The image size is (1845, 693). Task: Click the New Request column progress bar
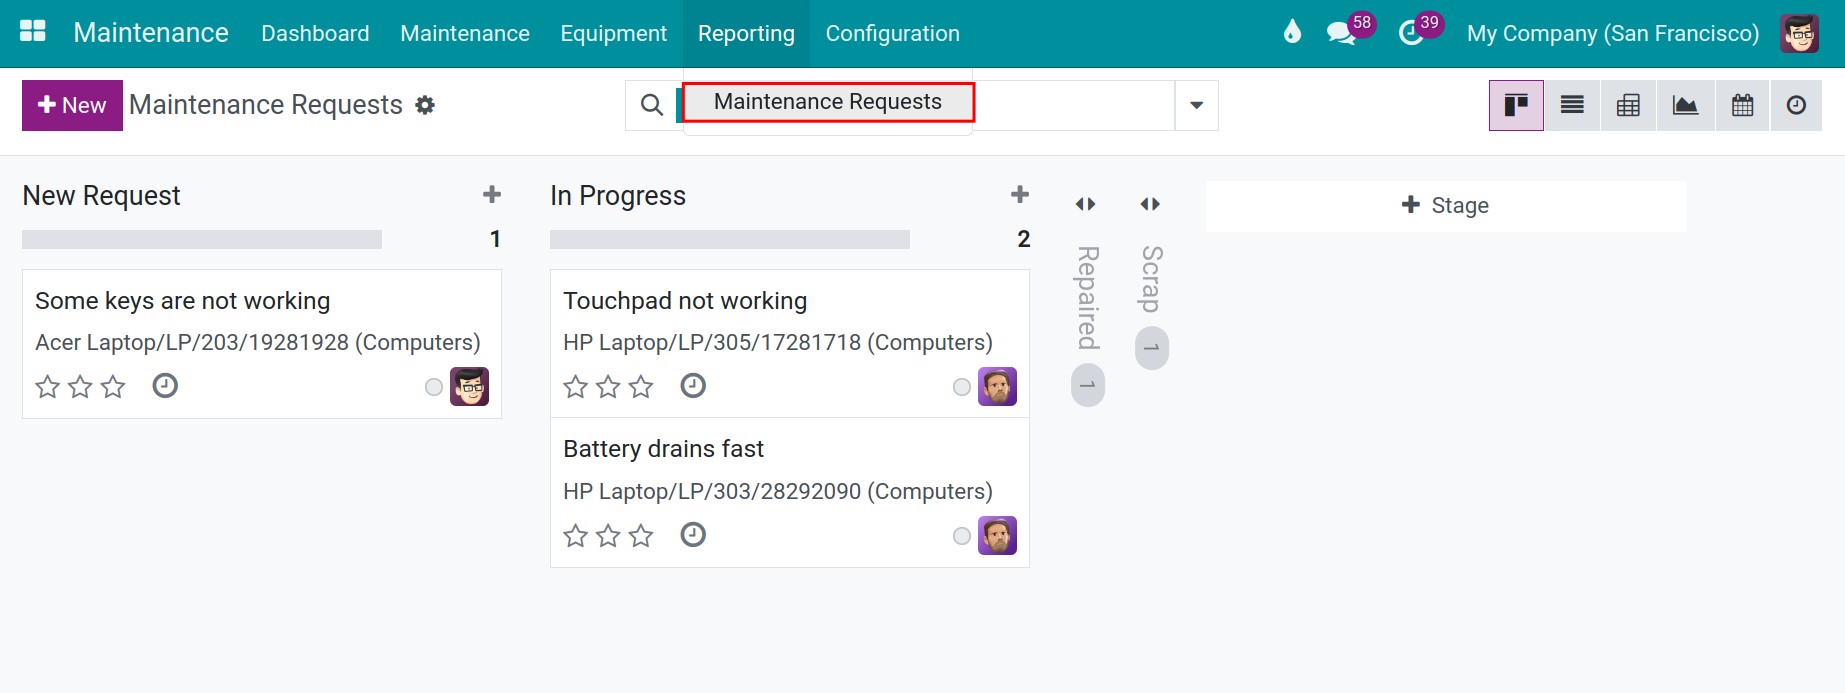[x=202, y=239]
